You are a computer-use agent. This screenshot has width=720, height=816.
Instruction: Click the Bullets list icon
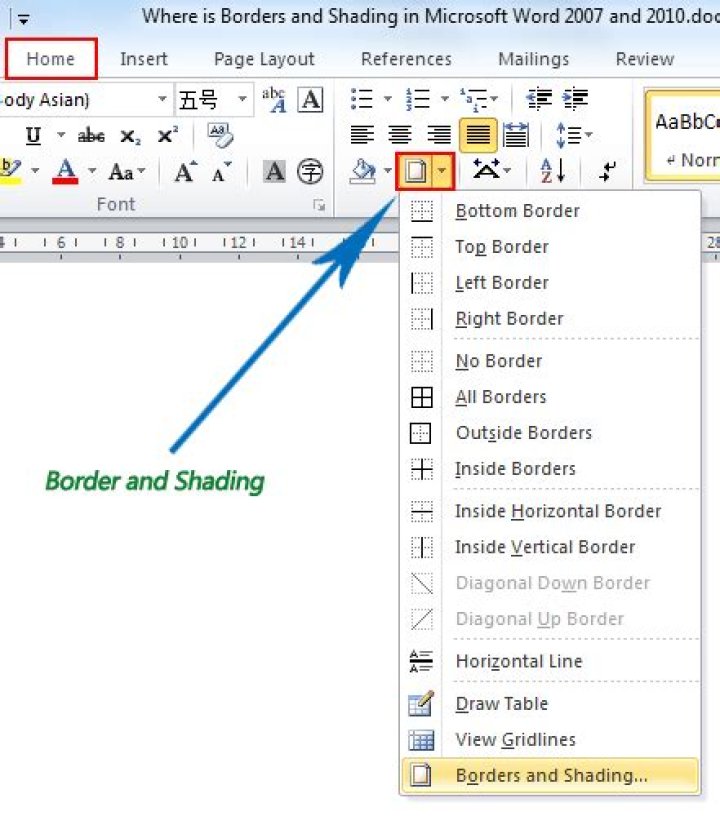tap(362, 98)
